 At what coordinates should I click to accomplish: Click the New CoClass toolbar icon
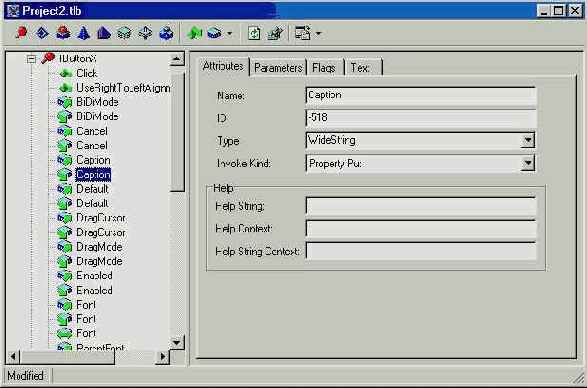click(63, 33)
